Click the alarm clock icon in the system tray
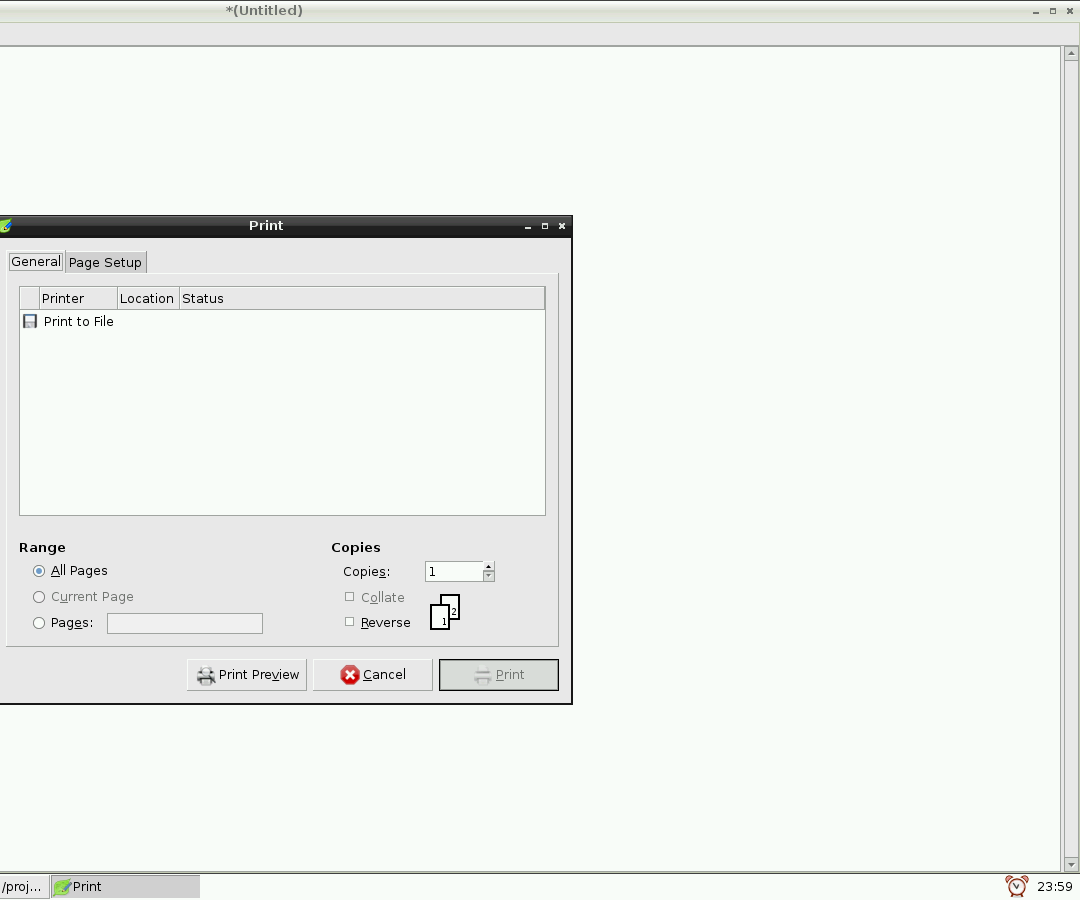Viewport: 1080px width, 900px height. (x=1016, y=885)
